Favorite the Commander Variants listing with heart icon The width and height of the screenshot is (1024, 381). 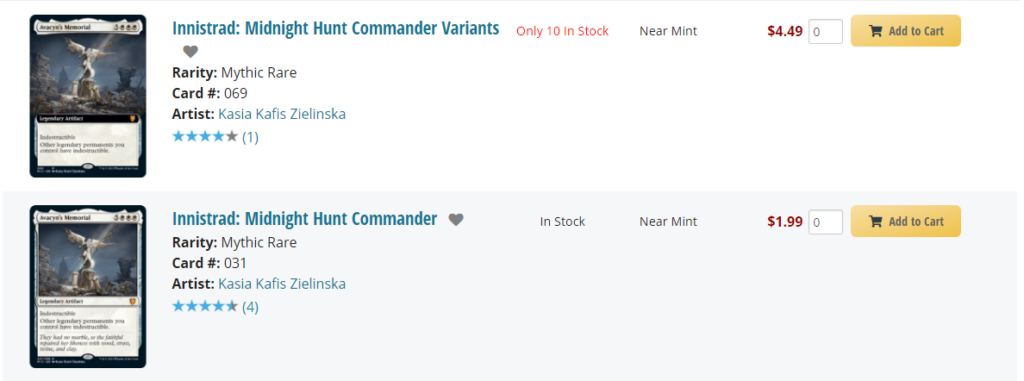pos(190,51)
